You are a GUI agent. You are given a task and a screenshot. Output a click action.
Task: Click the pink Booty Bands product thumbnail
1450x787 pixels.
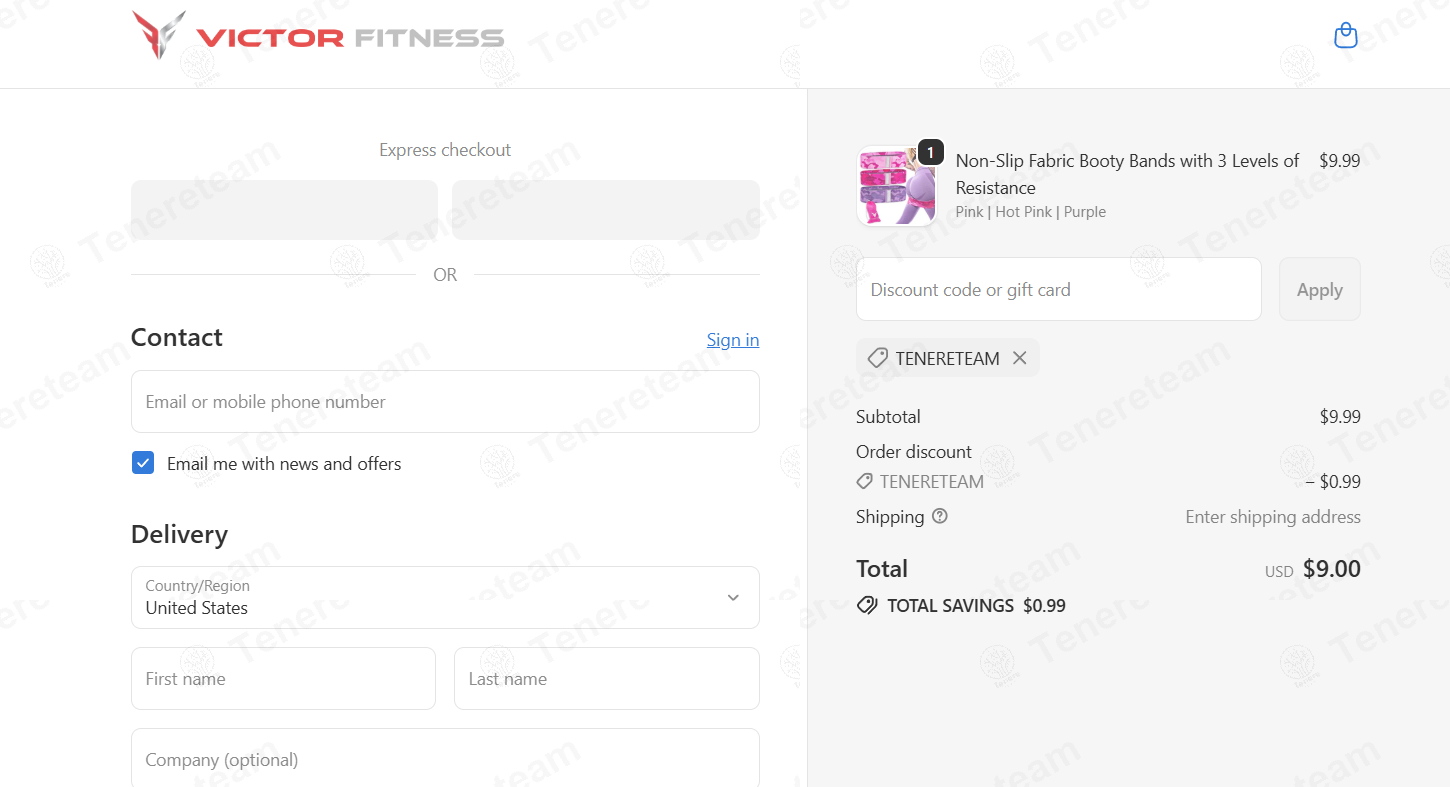coord(895,185)
